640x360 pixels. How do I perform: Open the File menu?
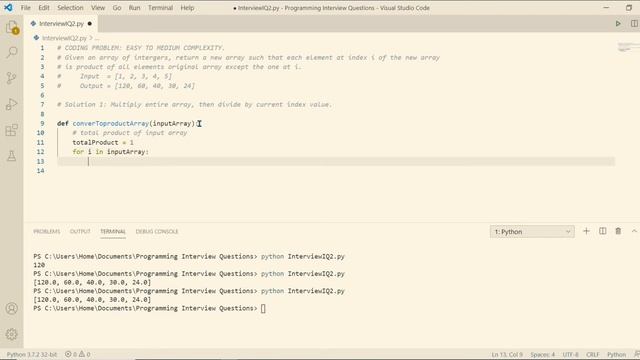26,8
